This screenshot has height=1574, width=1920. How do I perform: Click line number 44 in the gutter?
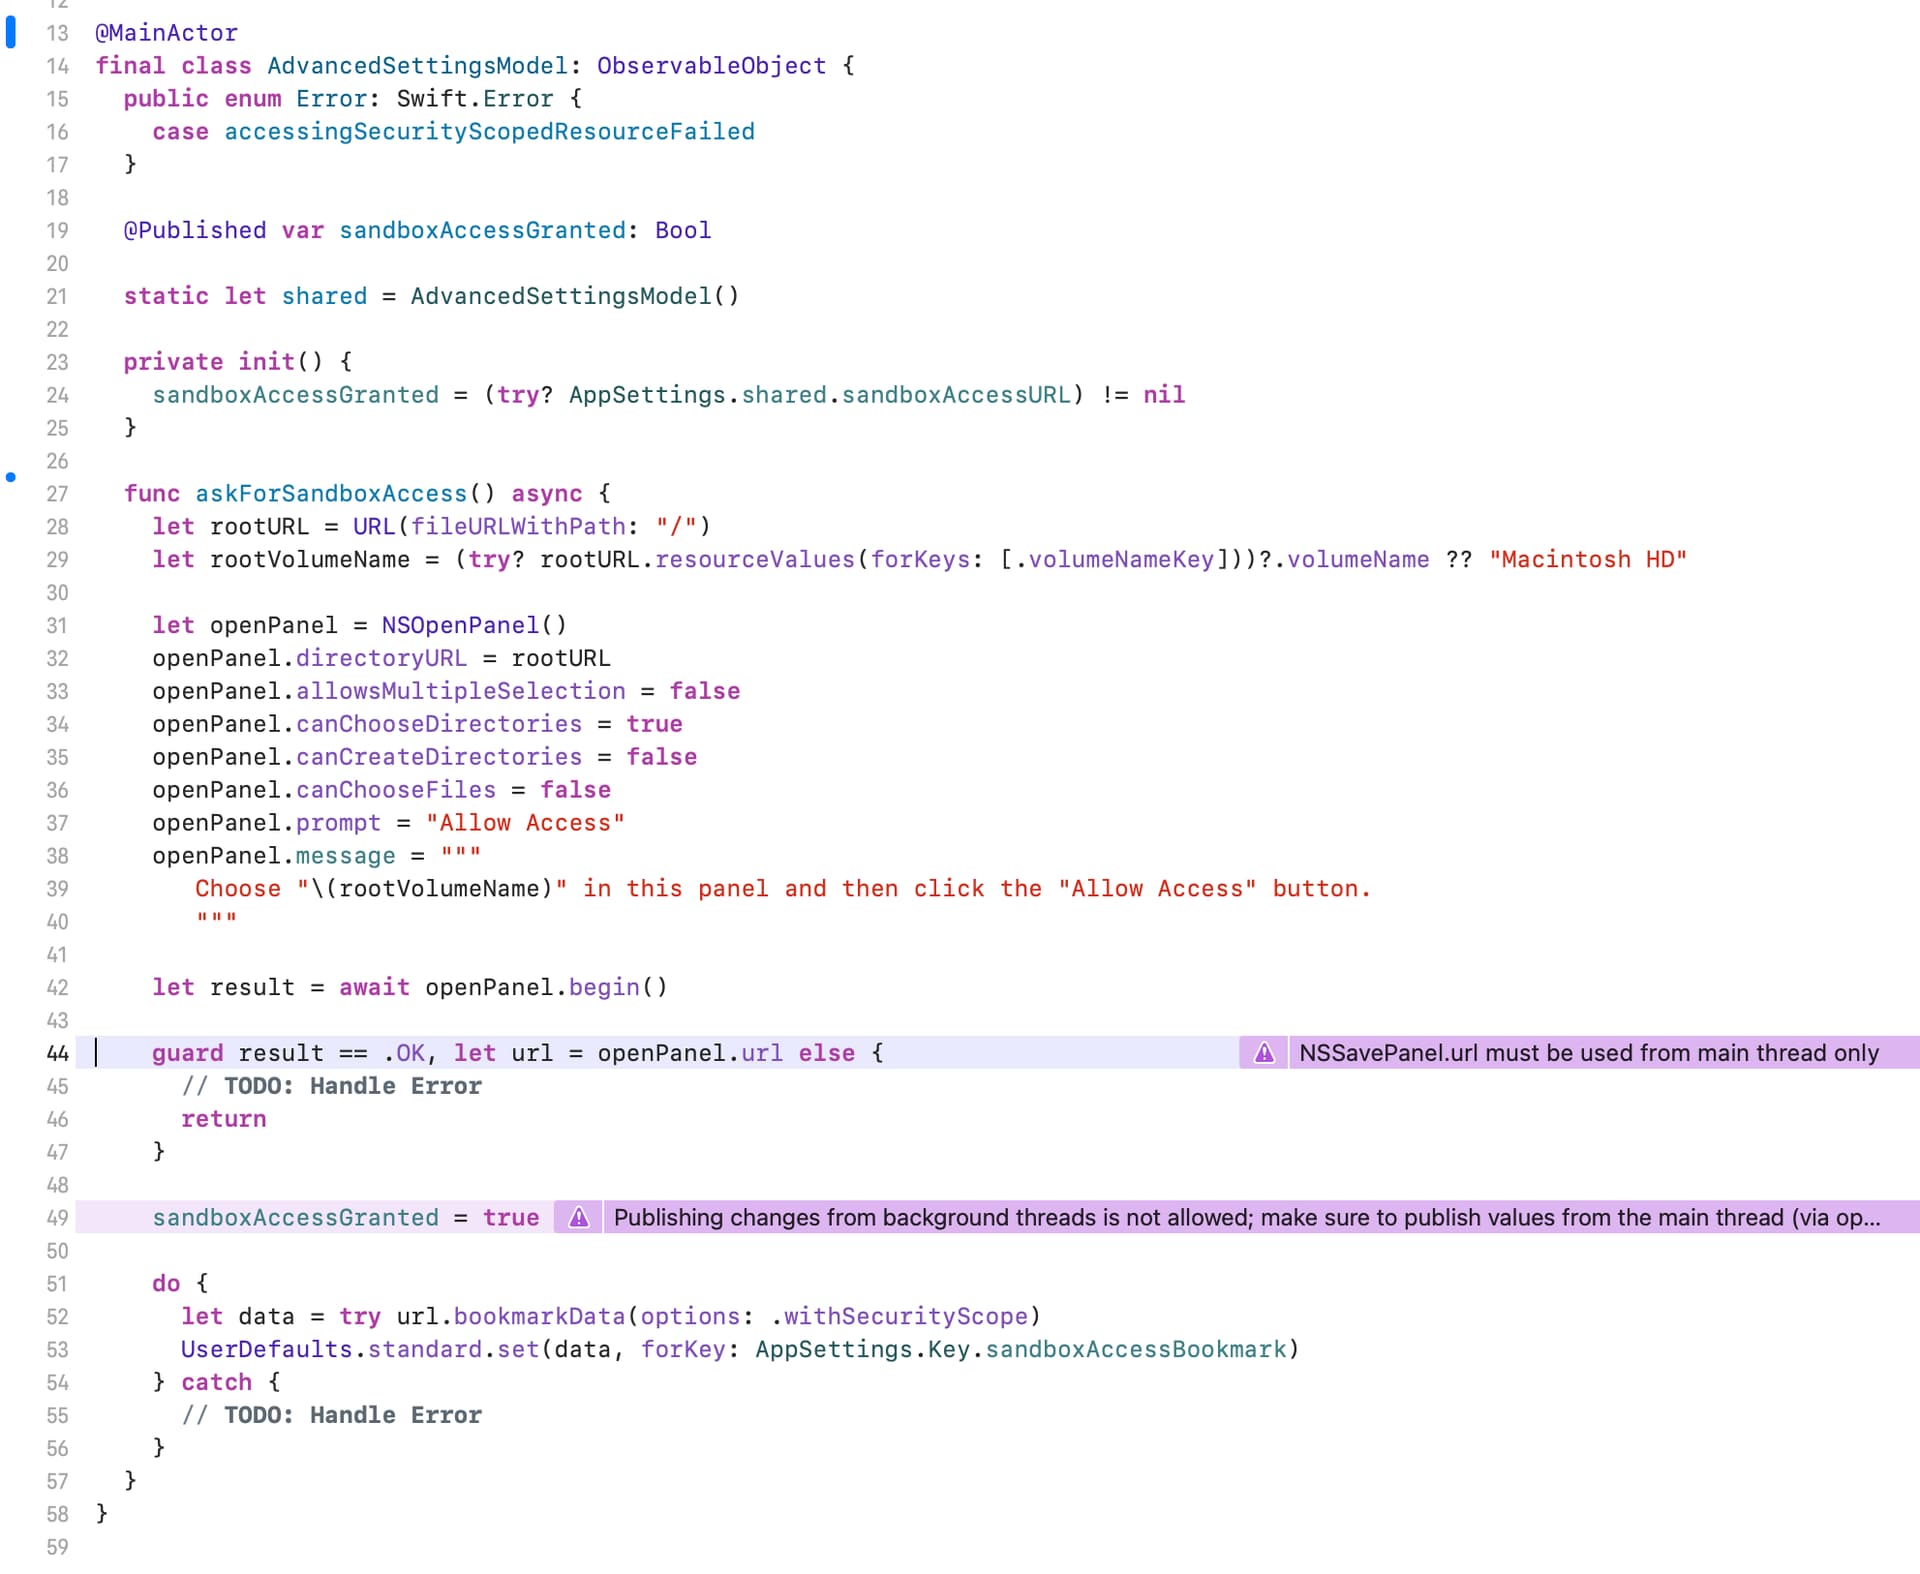pyautogui.click(x=57, y=1053)
